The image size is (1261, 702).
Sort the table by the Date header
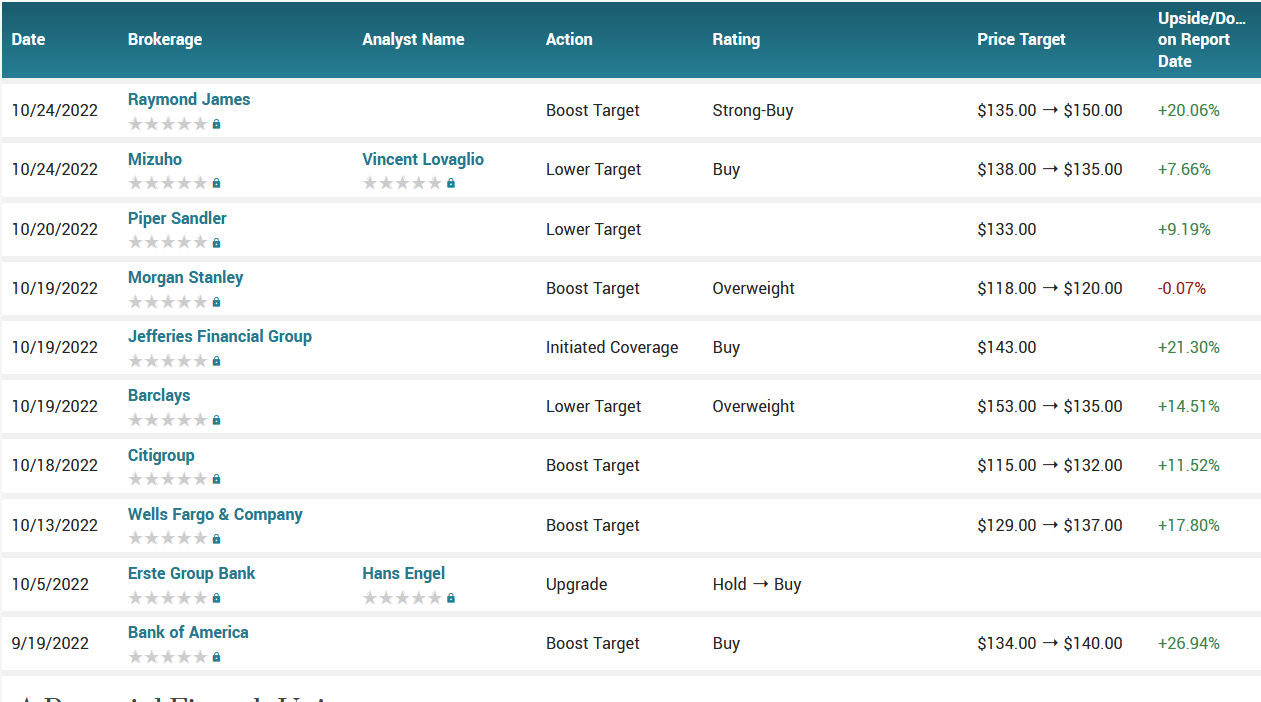27,39
